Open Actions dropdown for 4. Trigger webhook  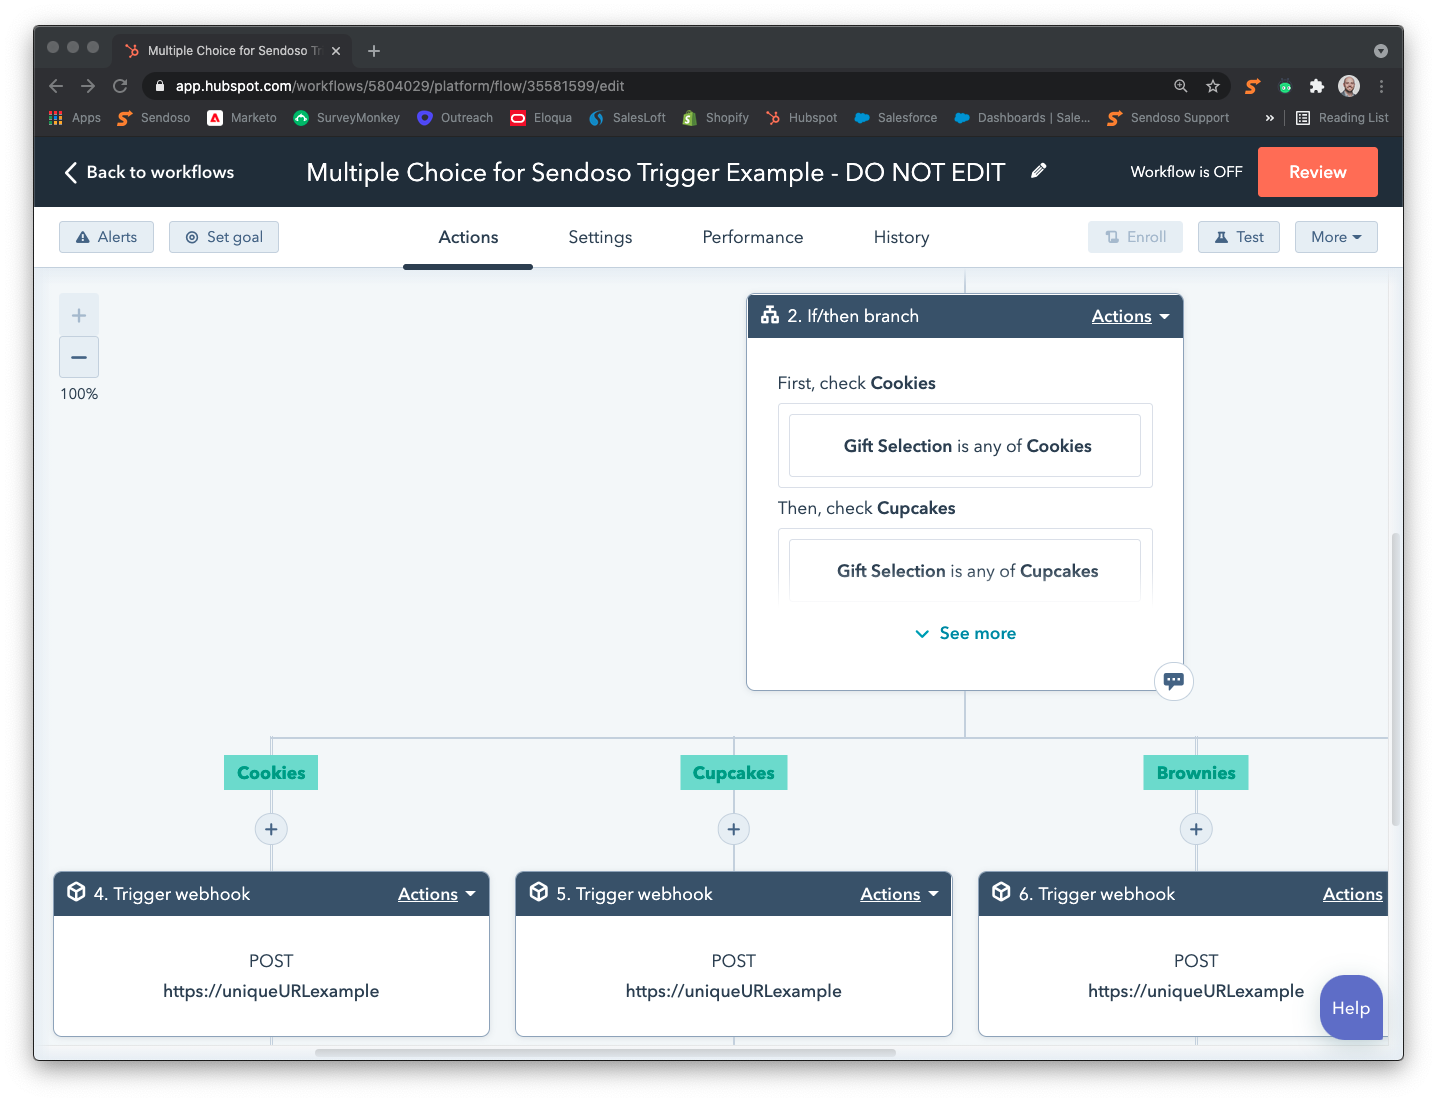[436, 894]
